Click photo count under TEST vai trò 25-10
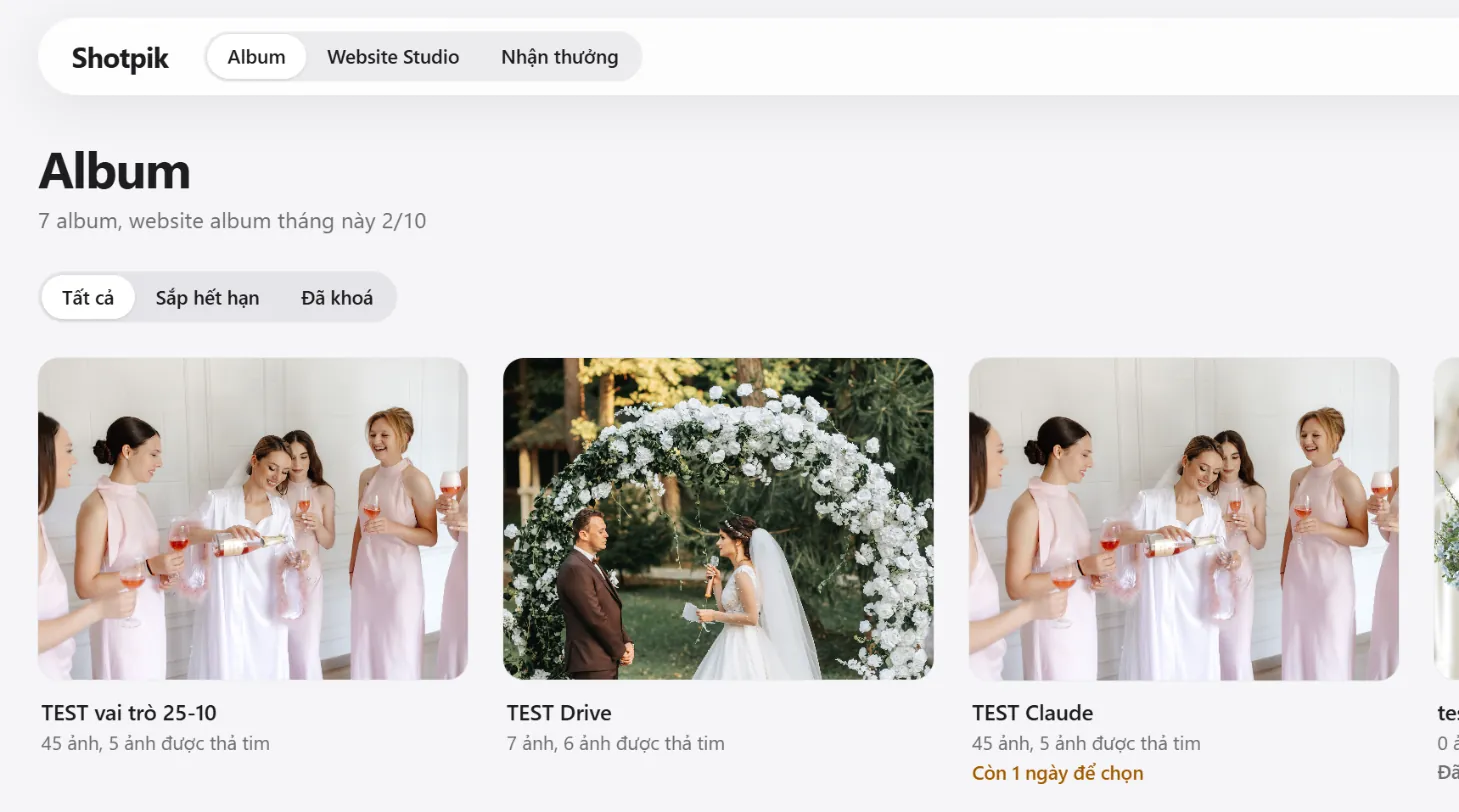 [x=155, y=743]
